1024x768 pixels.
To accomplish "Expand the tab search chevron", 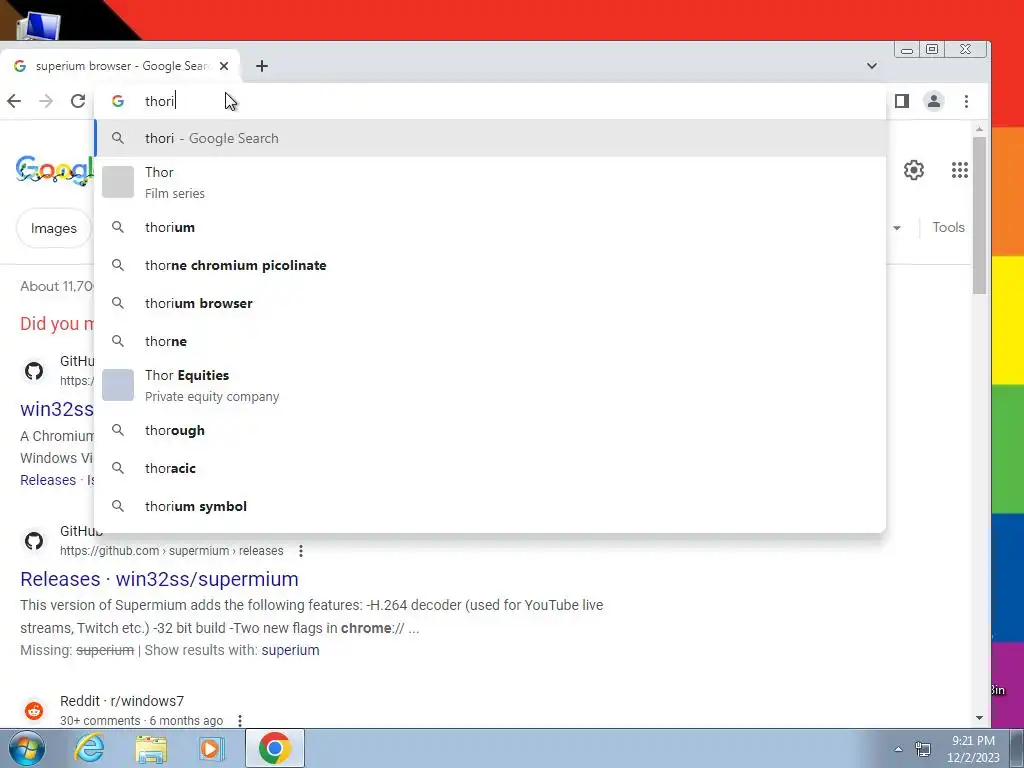I will click(872, 65).
